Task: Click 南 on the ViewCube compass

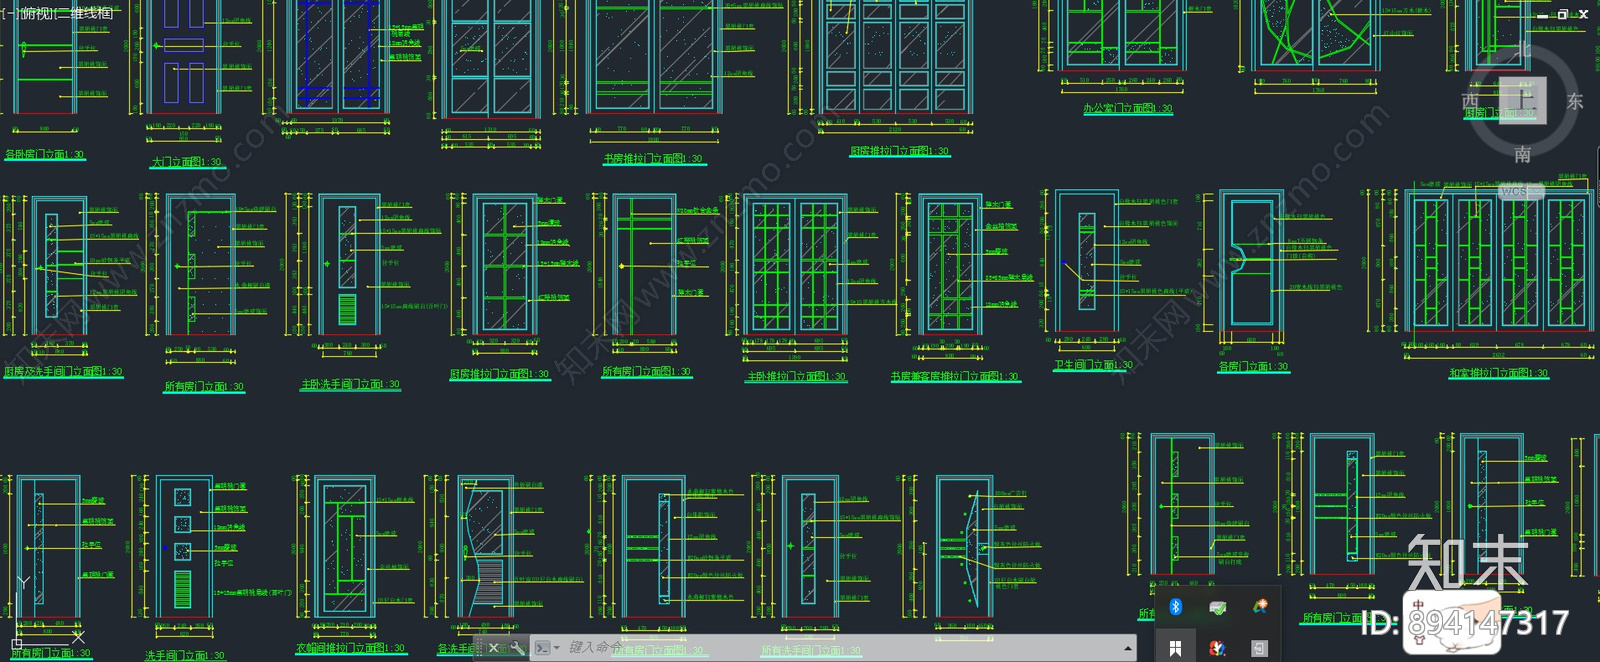Action: [1522, 154]
